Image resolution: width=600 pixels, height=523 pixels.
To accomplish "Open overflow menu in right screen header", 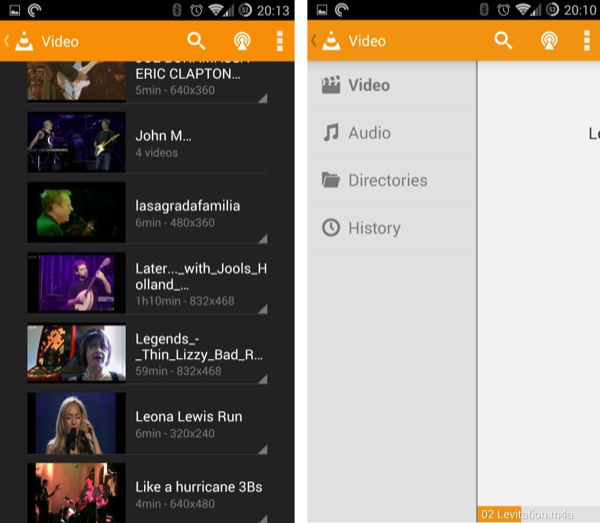I will pyautogui.click(x=587, y=40).
